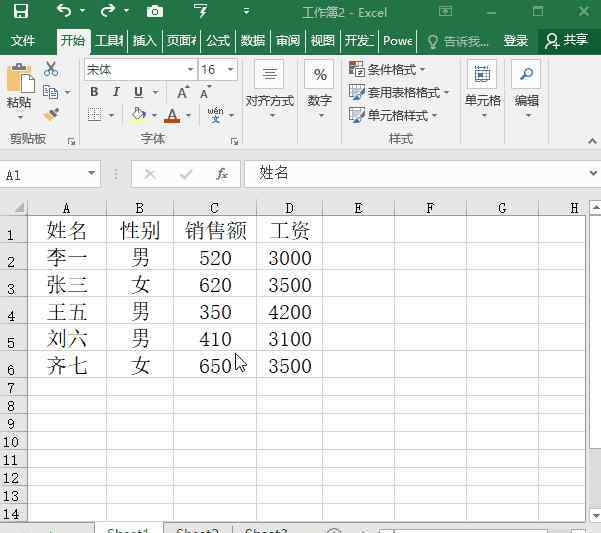Click the 共享 Share button
The image size is (601, 533).
pos(567,40)
